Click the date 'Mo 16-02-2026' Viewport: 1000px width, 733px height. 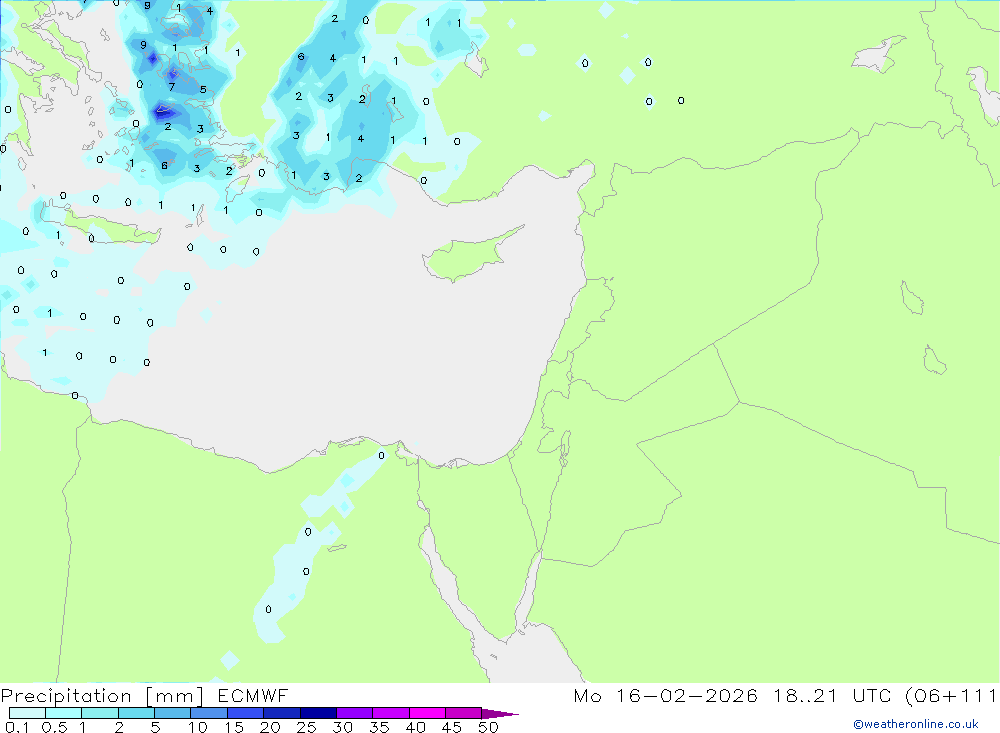(665, 695)
